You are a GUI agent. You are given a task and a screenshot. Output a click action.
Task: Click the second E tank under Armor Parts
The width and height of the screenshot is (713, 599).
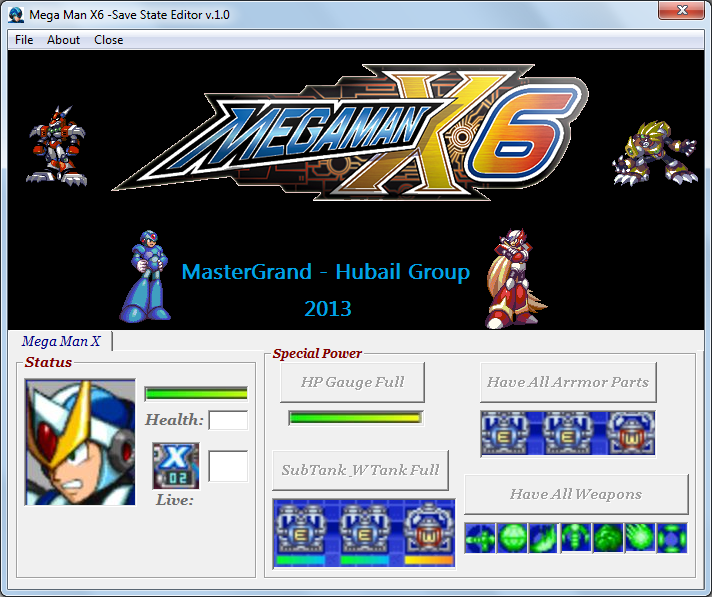pyautogui.click(x=568, y=433)
